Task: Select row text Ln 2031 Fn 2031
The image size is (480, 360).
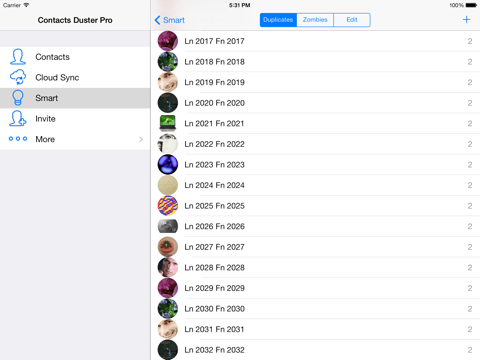Action: click(214, 329)
